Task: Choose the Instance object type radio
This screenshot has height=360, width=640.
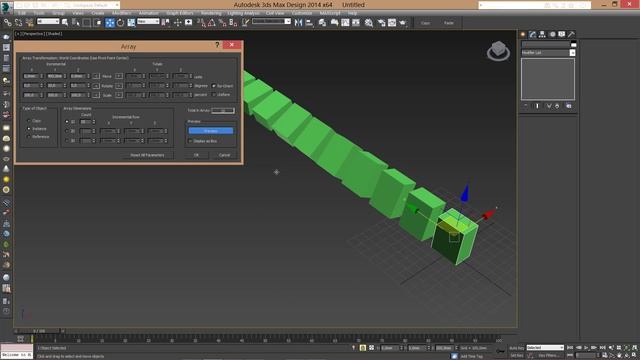Action: 29,129
